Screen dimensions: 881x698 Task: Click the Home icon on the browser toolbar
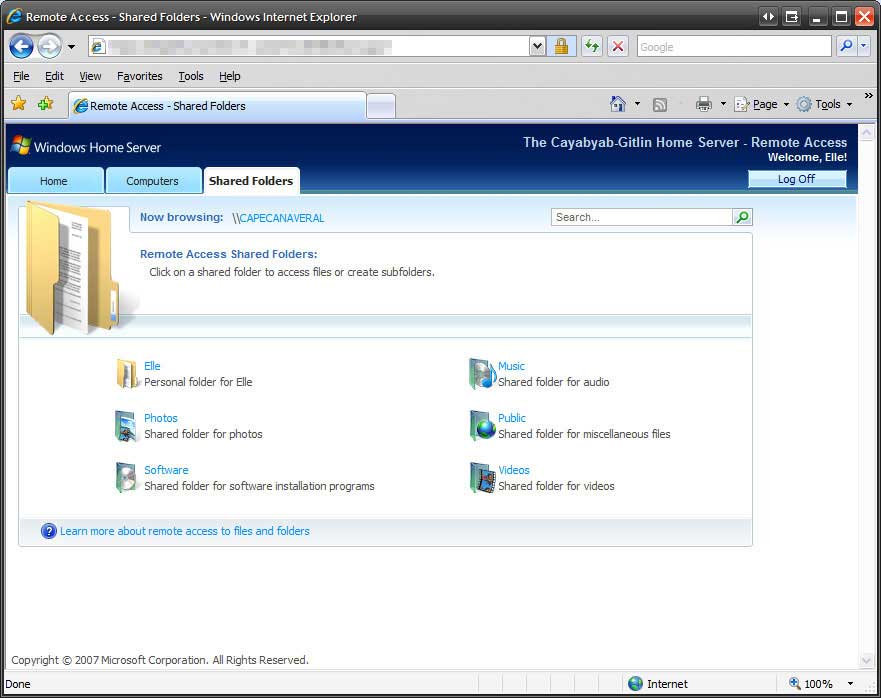point(618,104)
